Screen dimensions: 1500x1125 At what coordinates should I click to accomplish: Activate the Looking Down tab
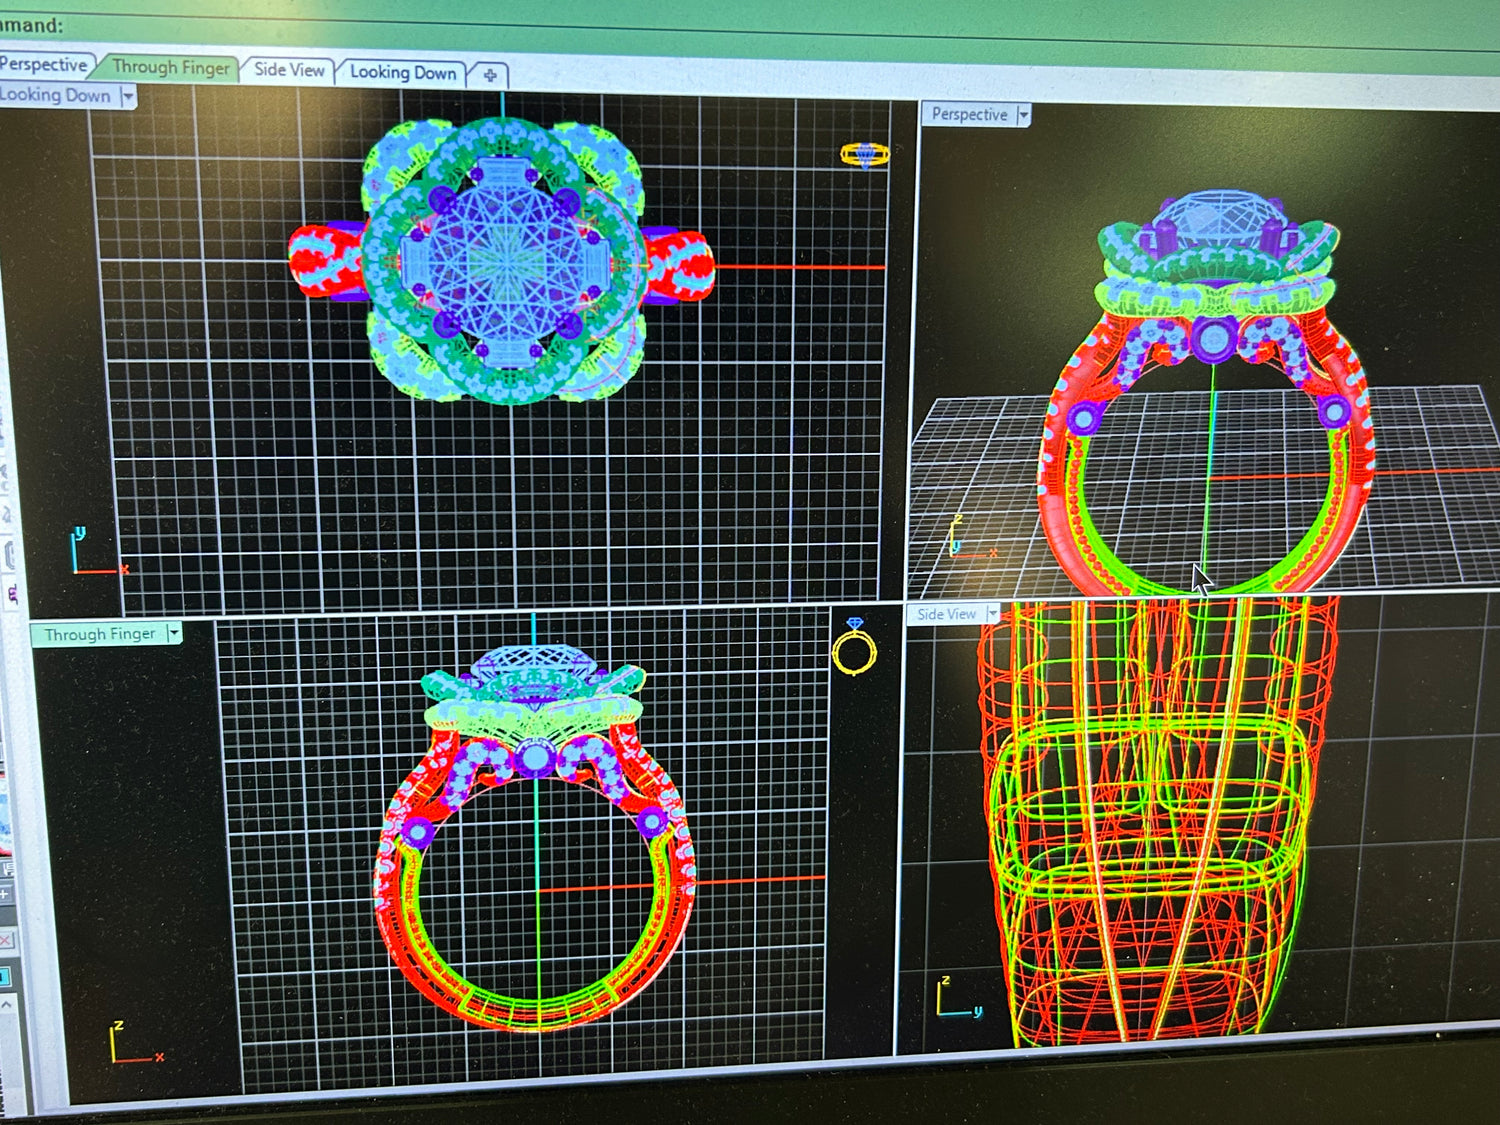click(402, 72)
